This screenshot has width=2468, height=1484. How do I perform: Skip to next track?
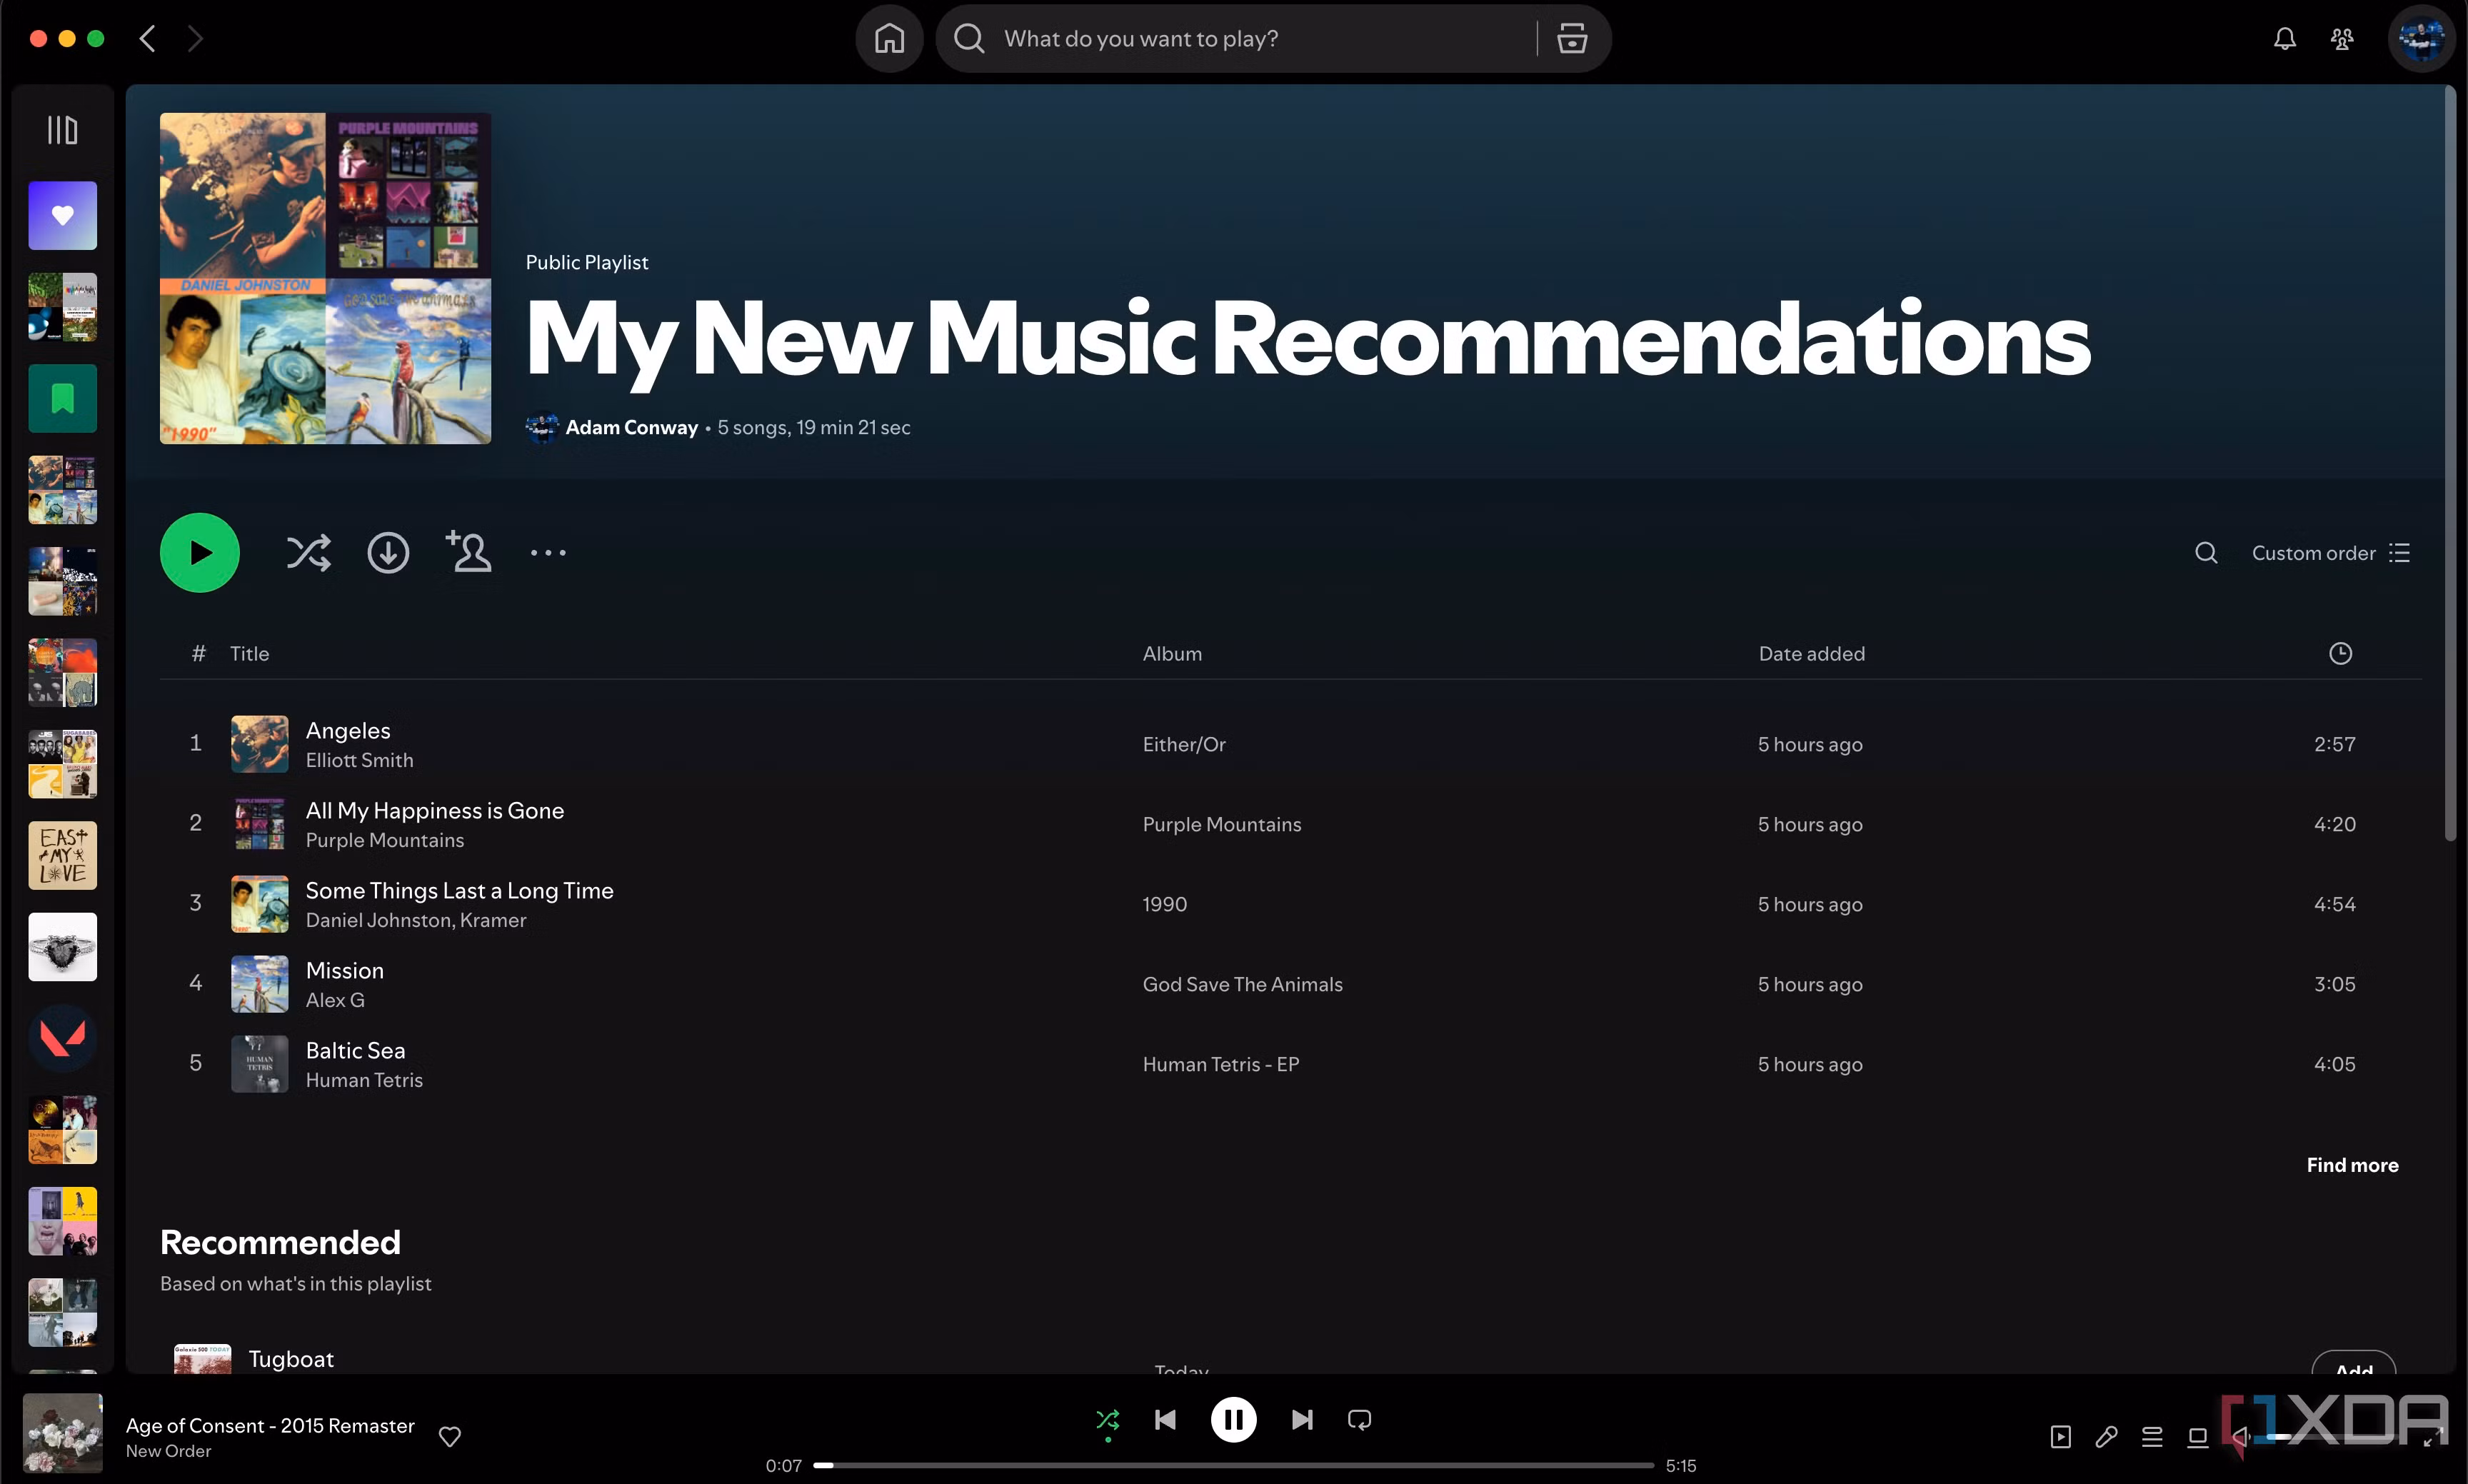1301,1420
